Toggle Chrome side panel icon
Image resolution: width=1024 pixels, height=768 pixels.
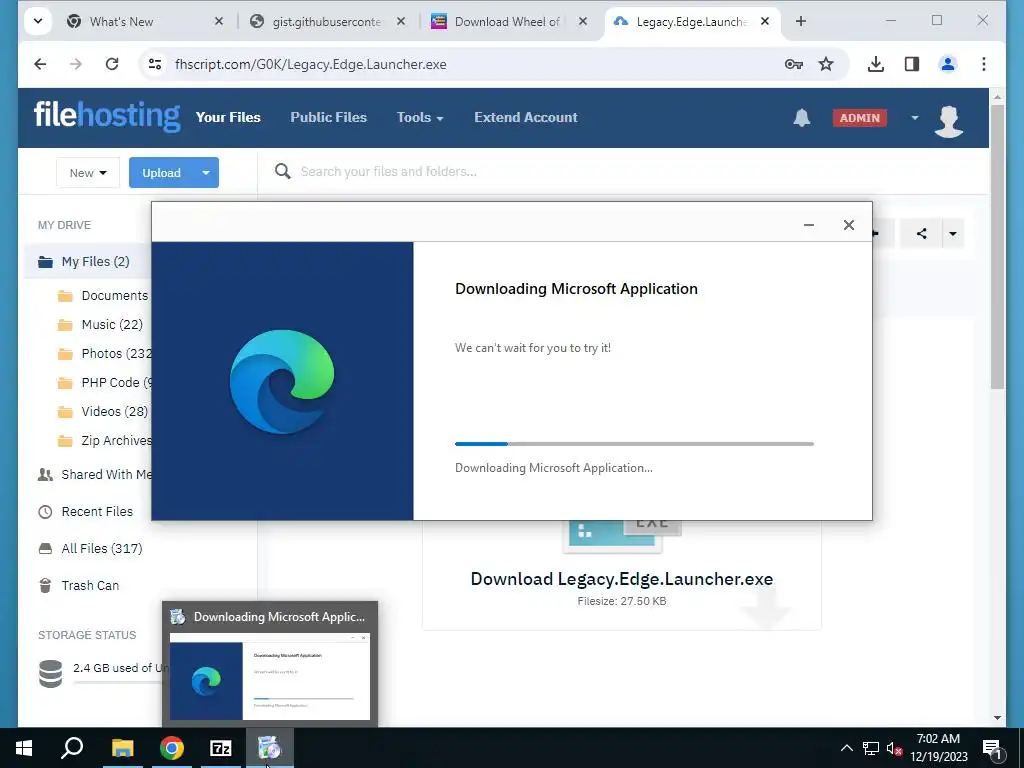912,64
